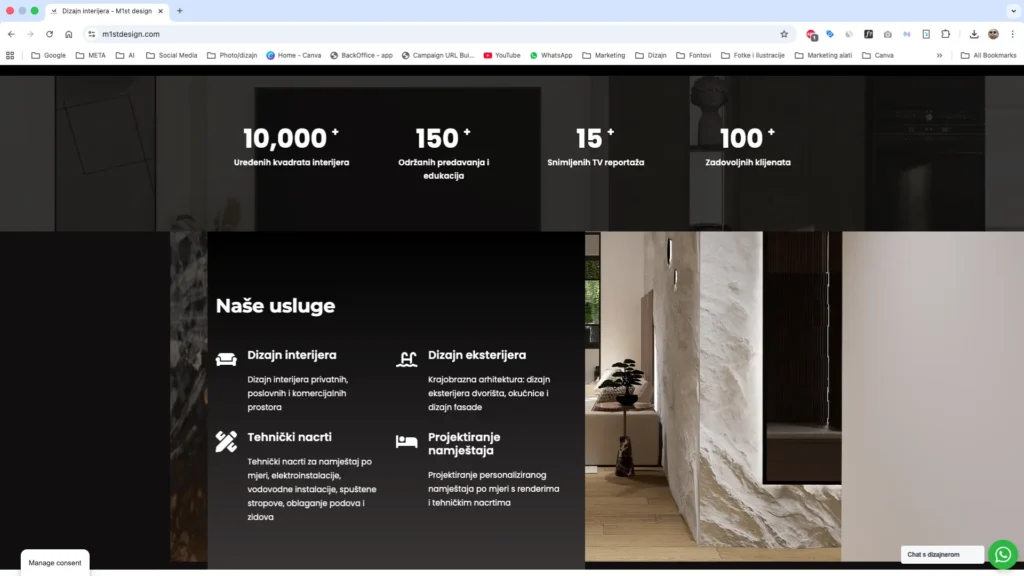The height and width of the screenshot is (576, 1024).
Task: Click the bridge icon beside Dizajn eksterijera
Action: click(x=406, y=357)
